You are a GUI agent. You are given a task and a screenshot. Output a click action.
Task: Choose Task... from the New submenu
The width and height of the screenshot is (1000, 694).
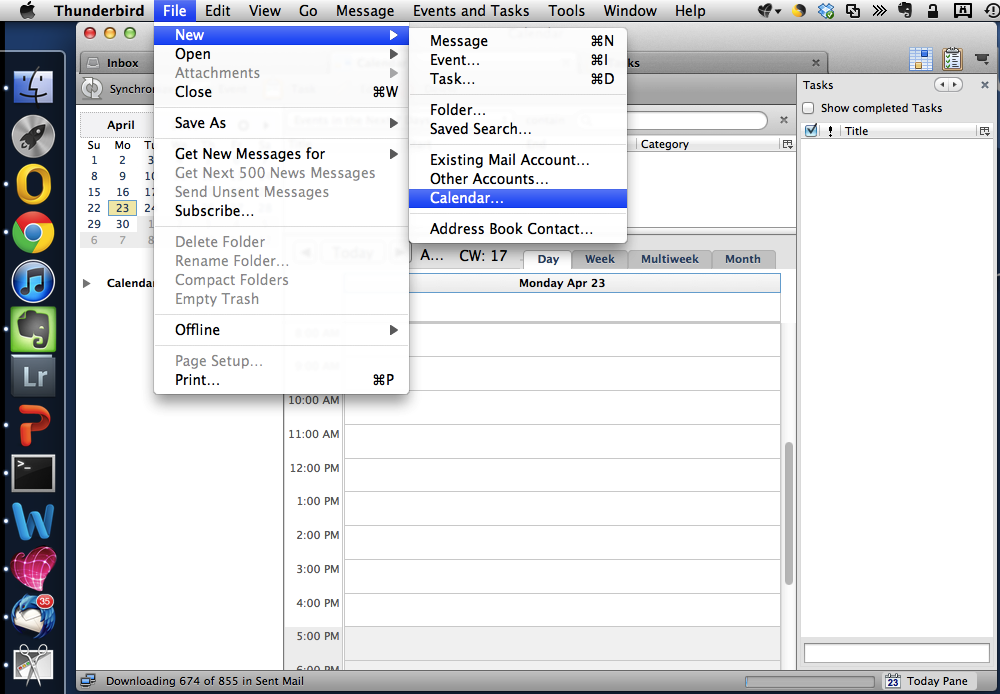(518, 79)
